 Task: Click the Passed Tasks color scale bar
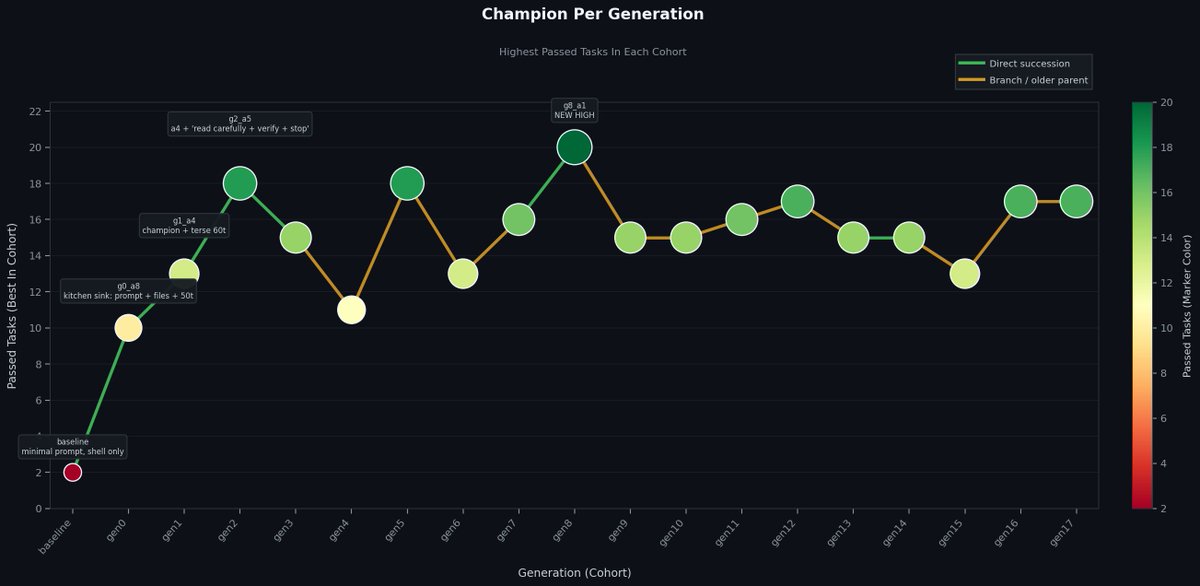[1142, 305]
